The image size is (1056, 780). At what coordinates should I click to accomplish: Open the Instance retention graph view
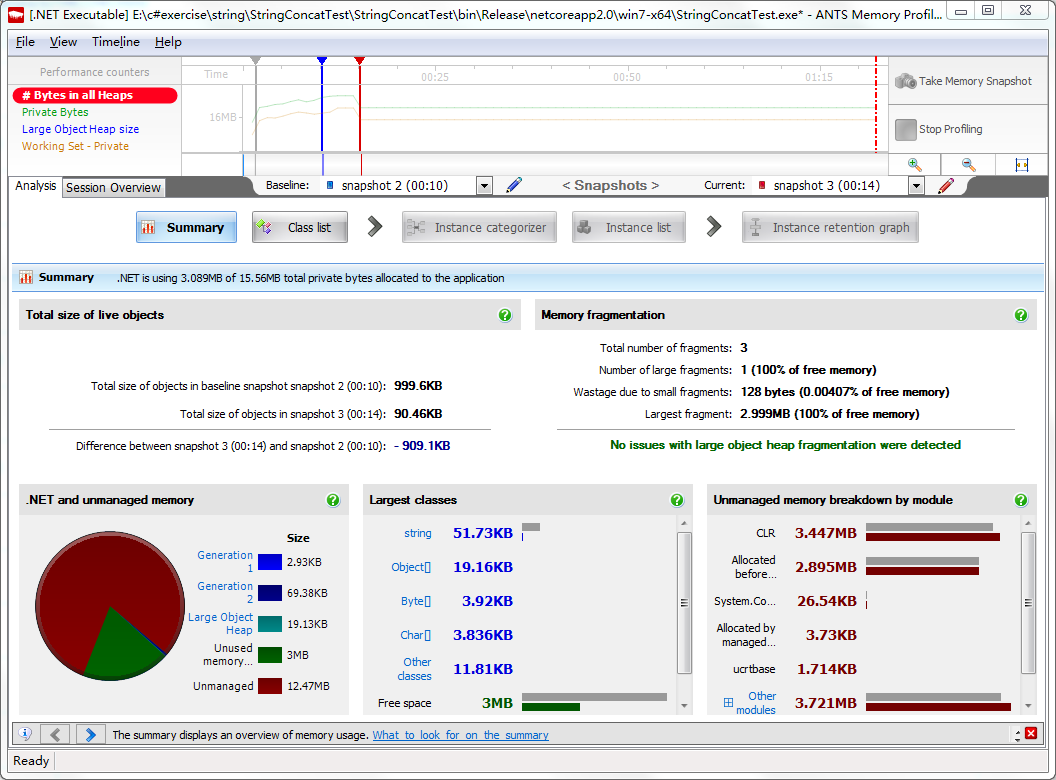[x=830, y=228]
